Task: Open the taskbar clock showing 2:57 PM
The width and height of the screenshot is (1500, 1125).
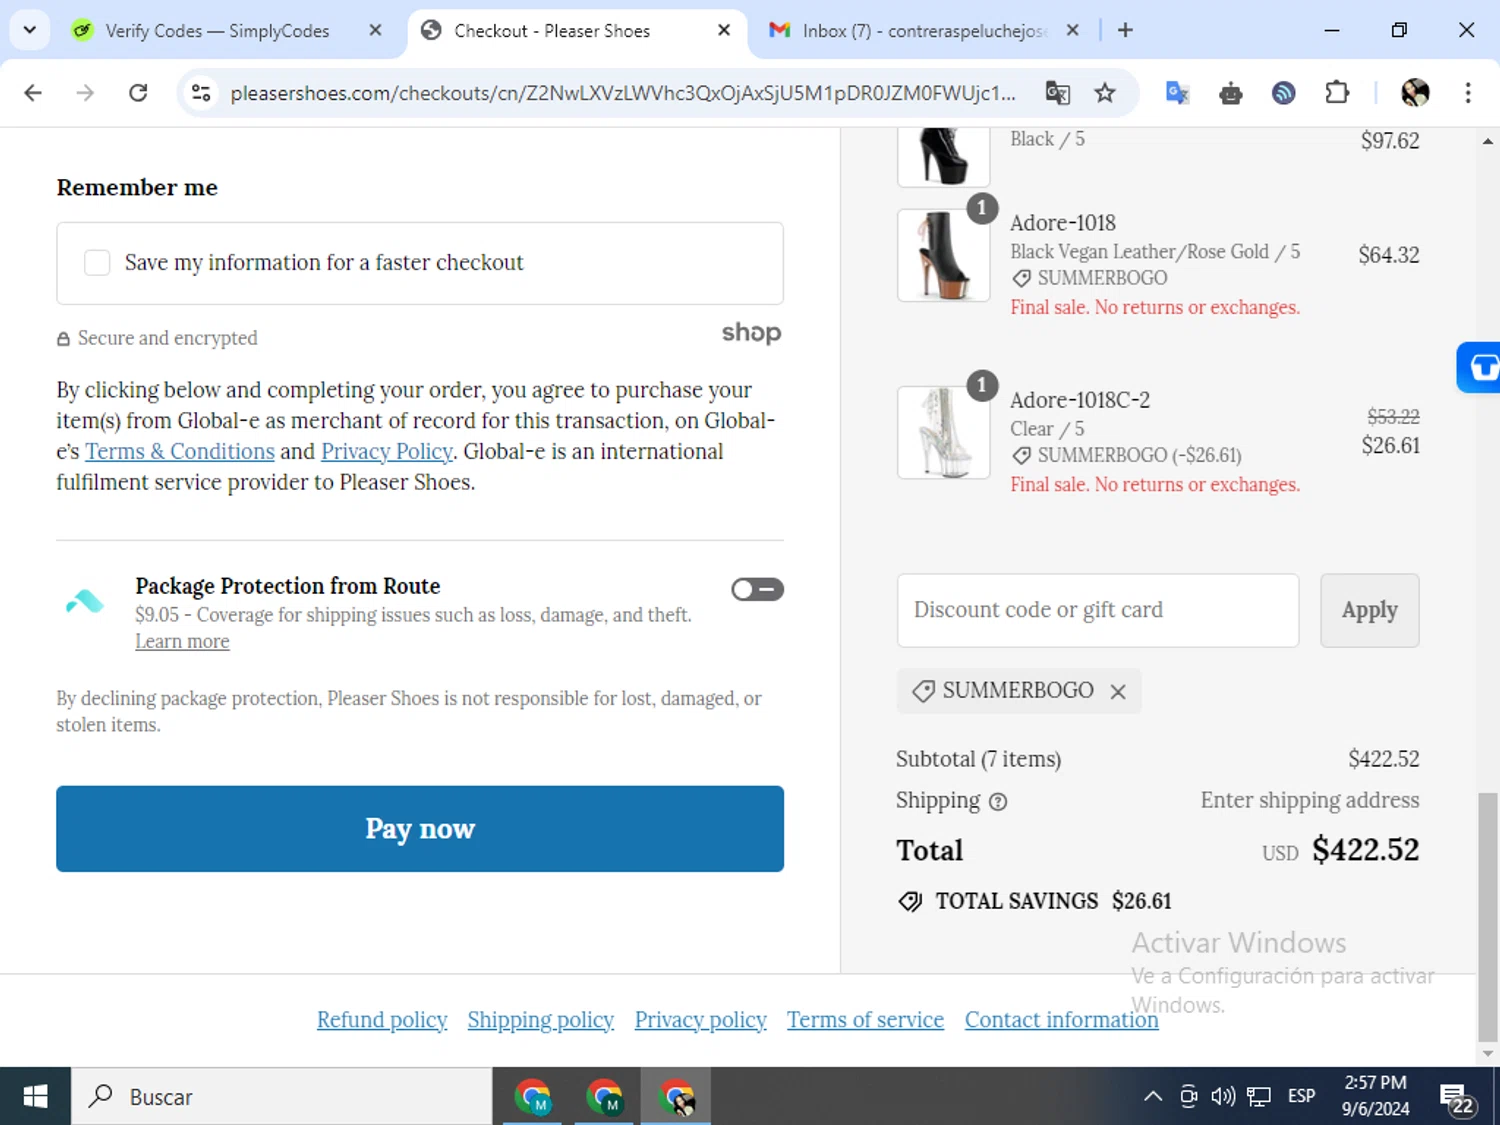Action: coord(1375,1096)
